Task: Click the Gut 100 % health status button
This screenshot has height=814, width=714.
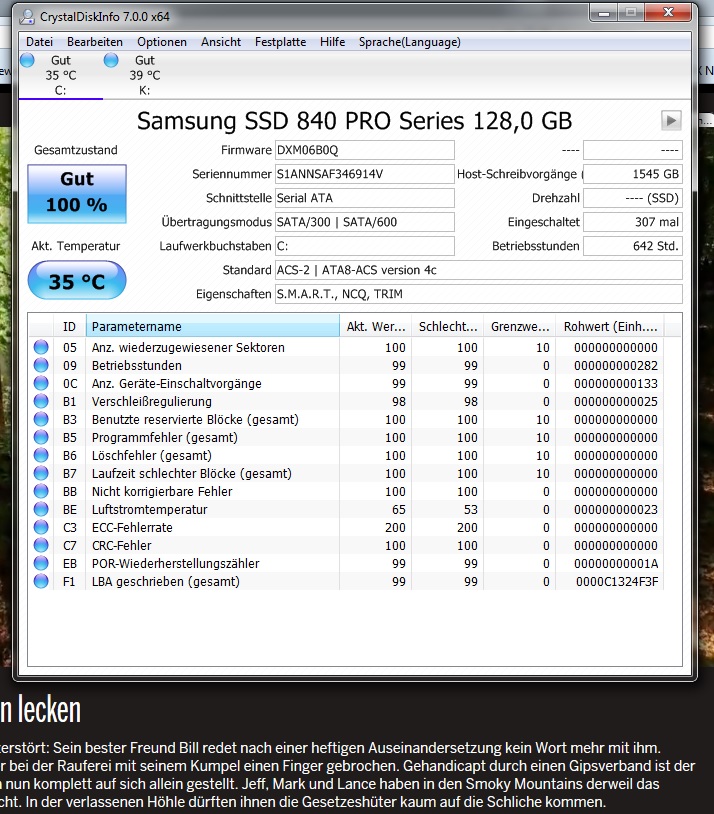Action: (x=77, y=194)
